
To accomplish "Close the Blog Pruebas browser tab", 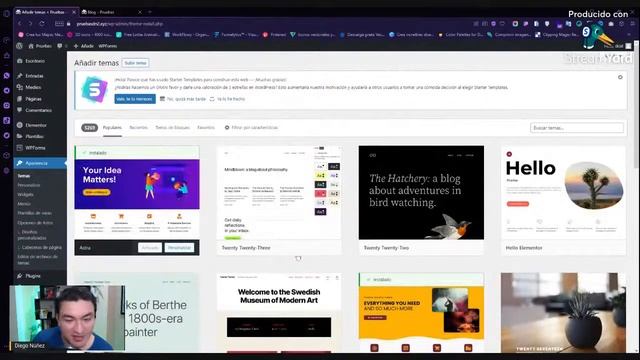I will 140,12.
